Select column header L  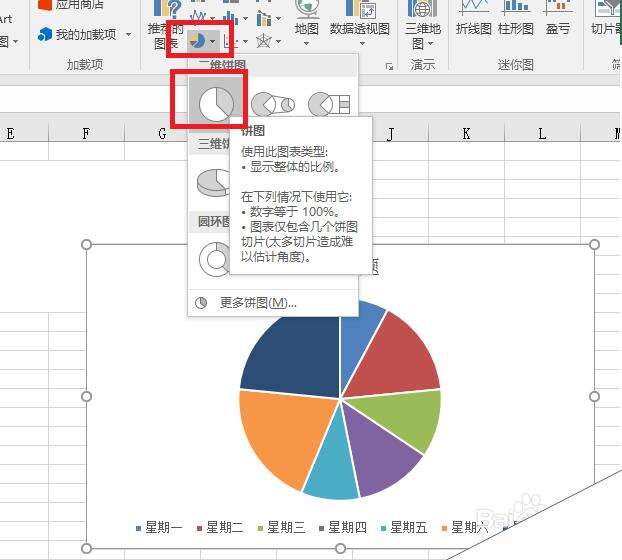542,133
